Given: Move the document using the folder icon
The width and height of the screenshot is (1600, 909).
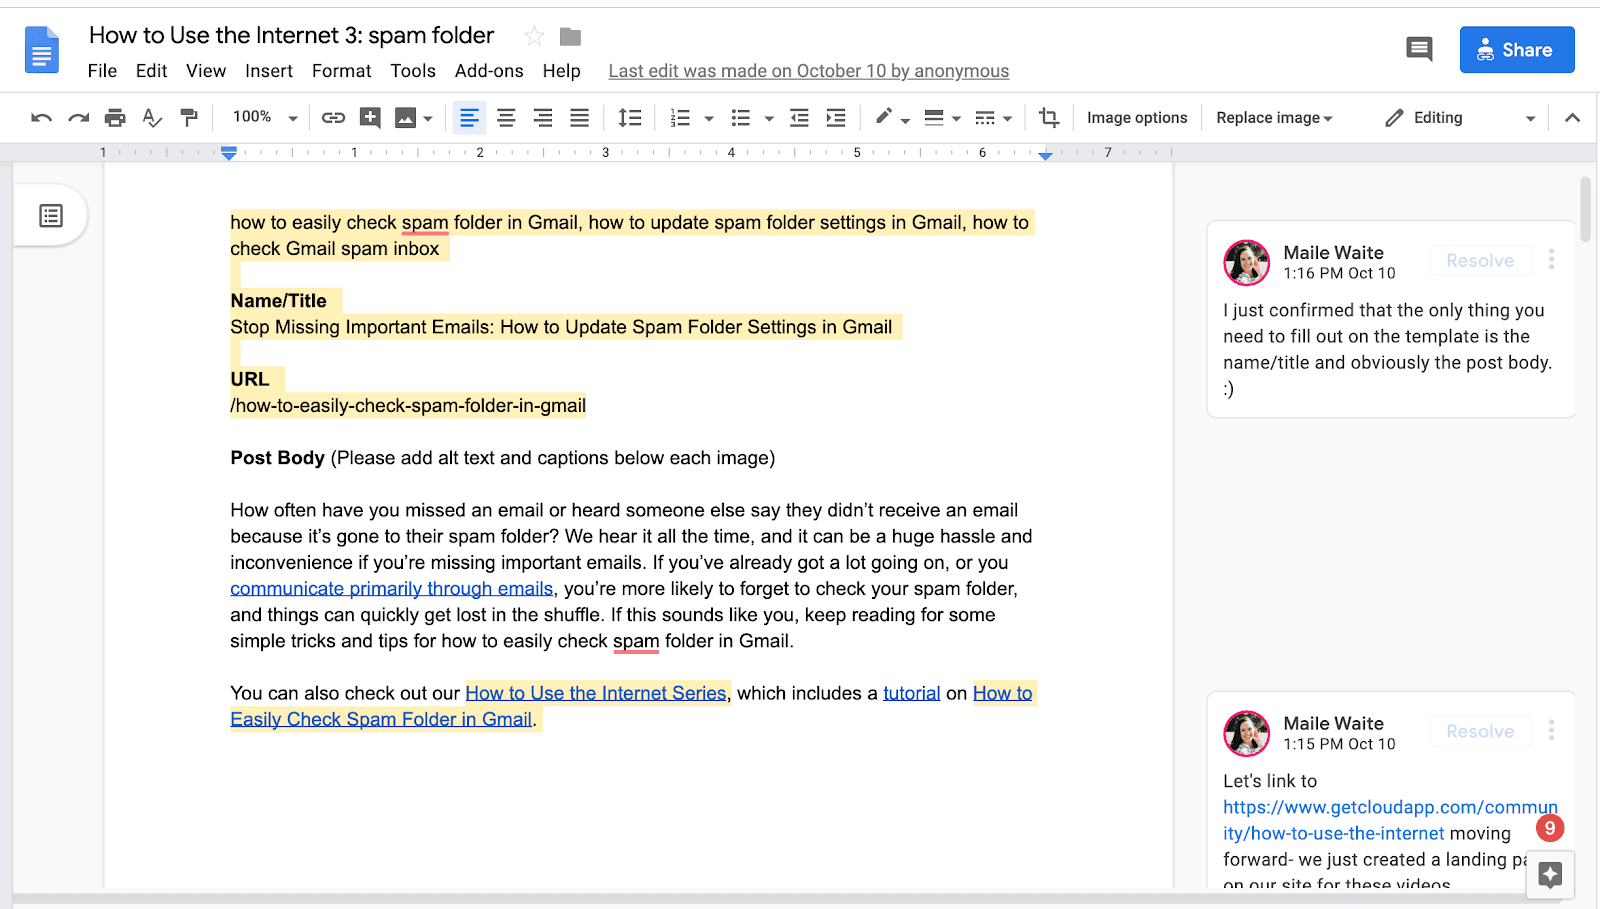Looking at the screenshot, I should 571,37.
